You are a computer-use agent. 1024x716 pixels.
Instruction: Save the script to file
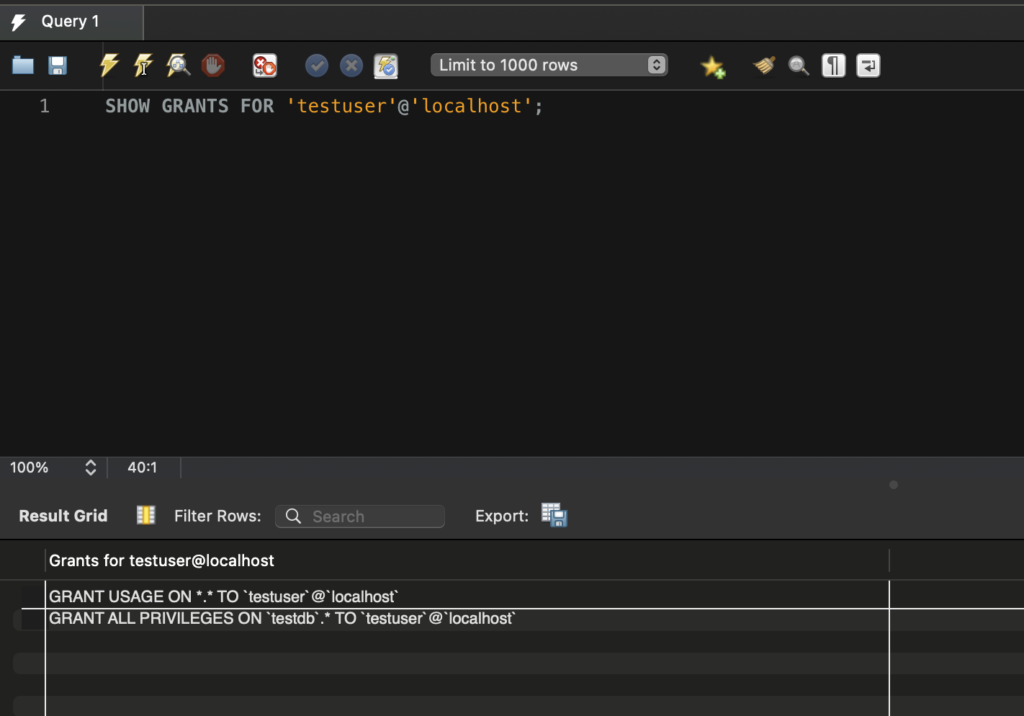coord(57,66)
